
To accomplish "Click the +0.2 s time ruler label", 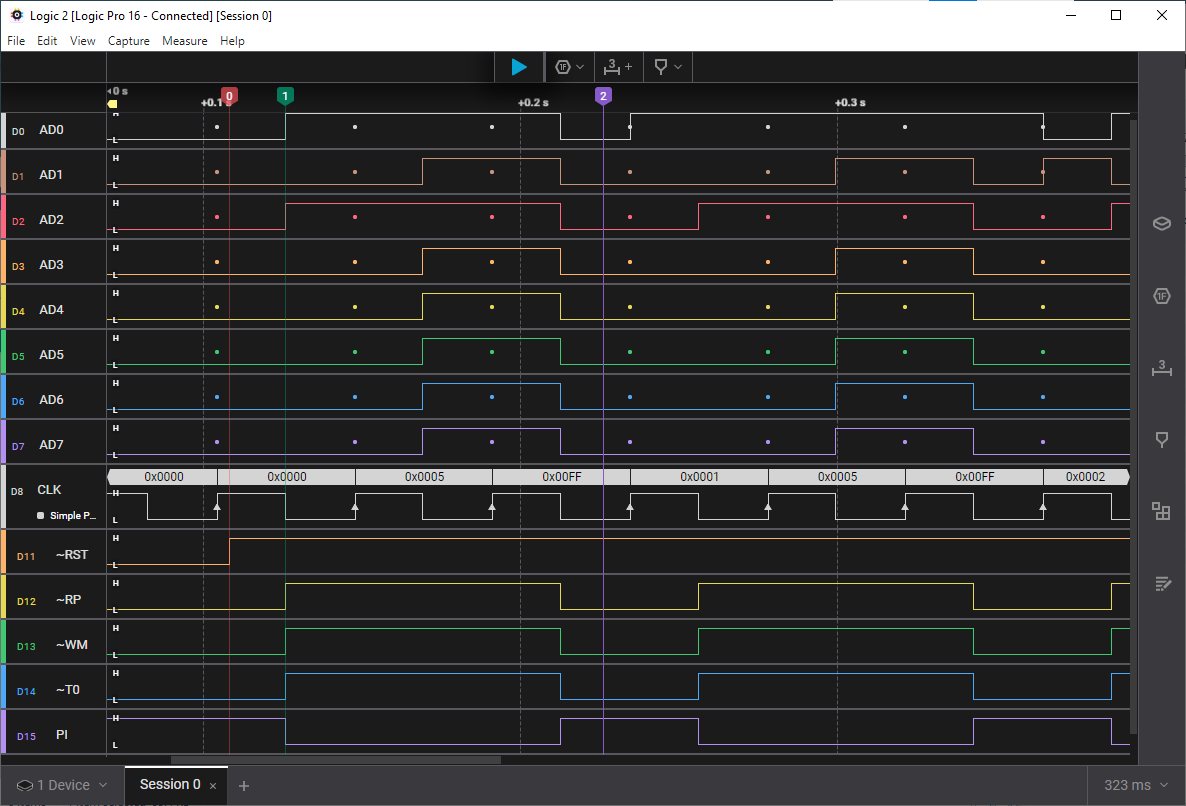I will pyautogui.click(x=532, y=103).
